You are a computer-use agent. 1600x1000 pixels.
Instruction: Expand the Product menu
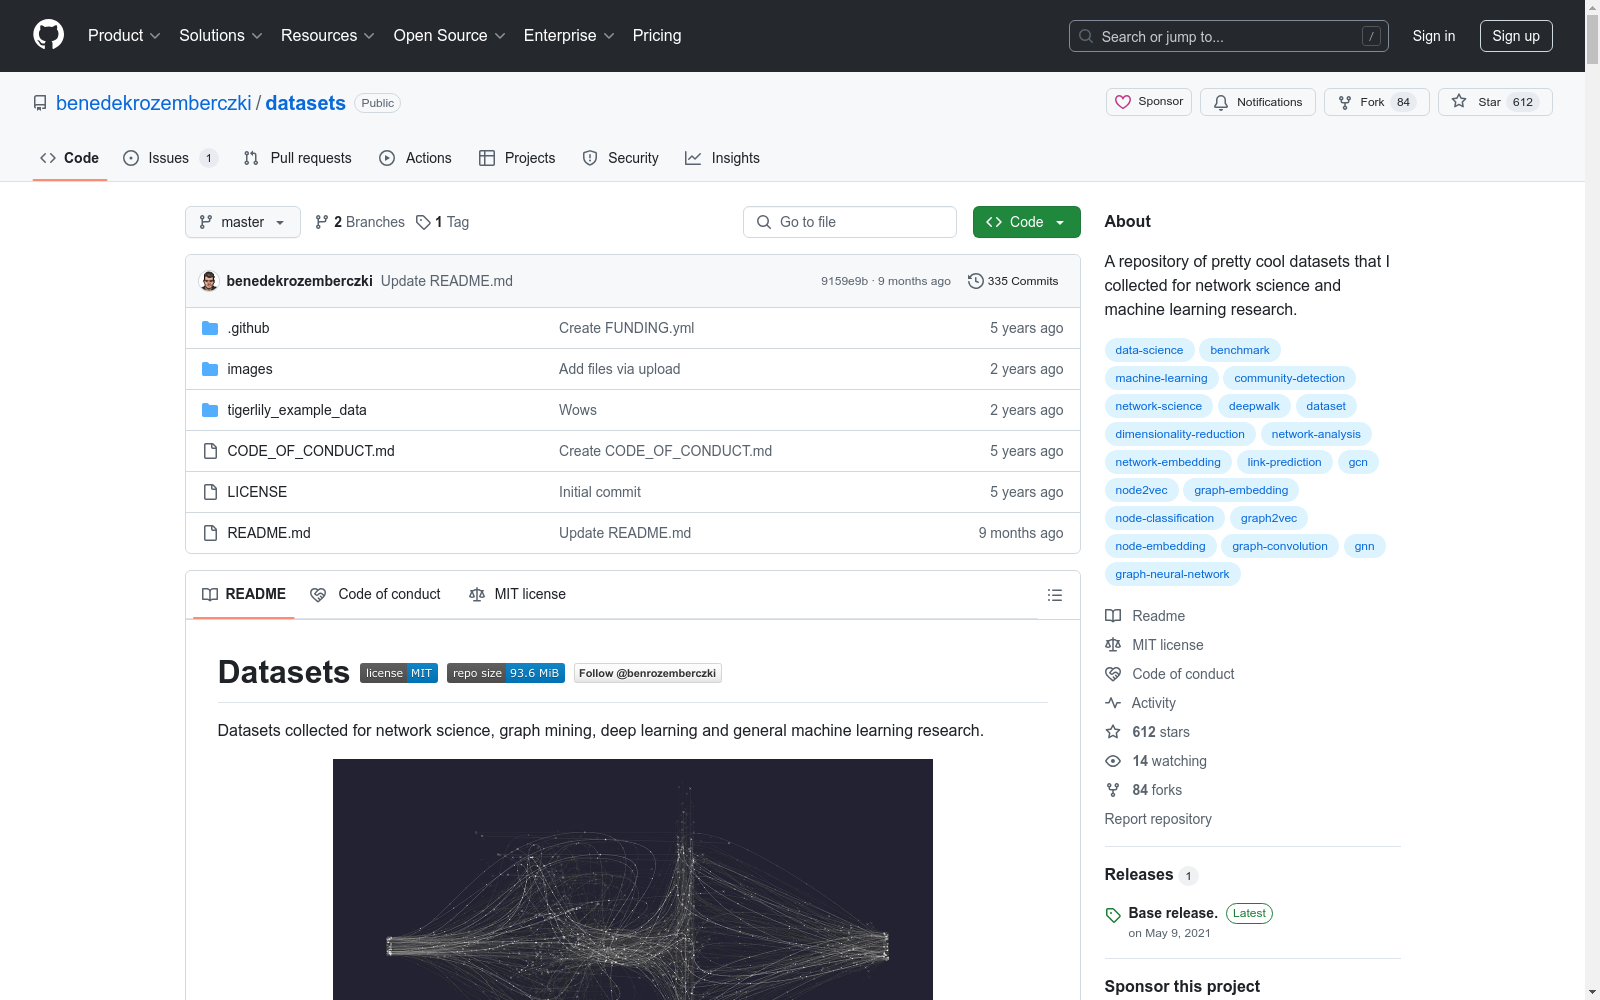(124, 36)
